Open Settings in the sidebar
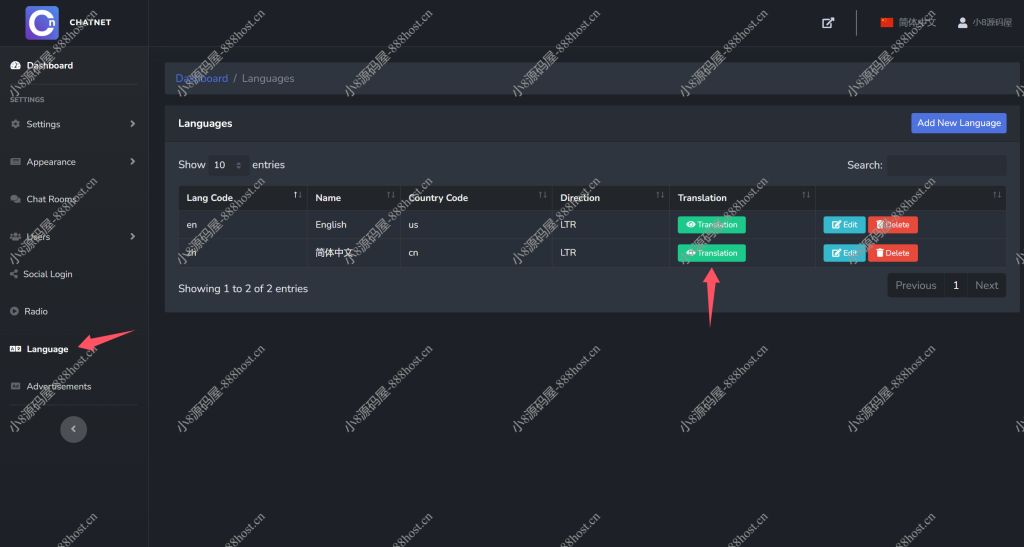The height and width of the screenshot is (547, 1024). (x=73, y=124)
